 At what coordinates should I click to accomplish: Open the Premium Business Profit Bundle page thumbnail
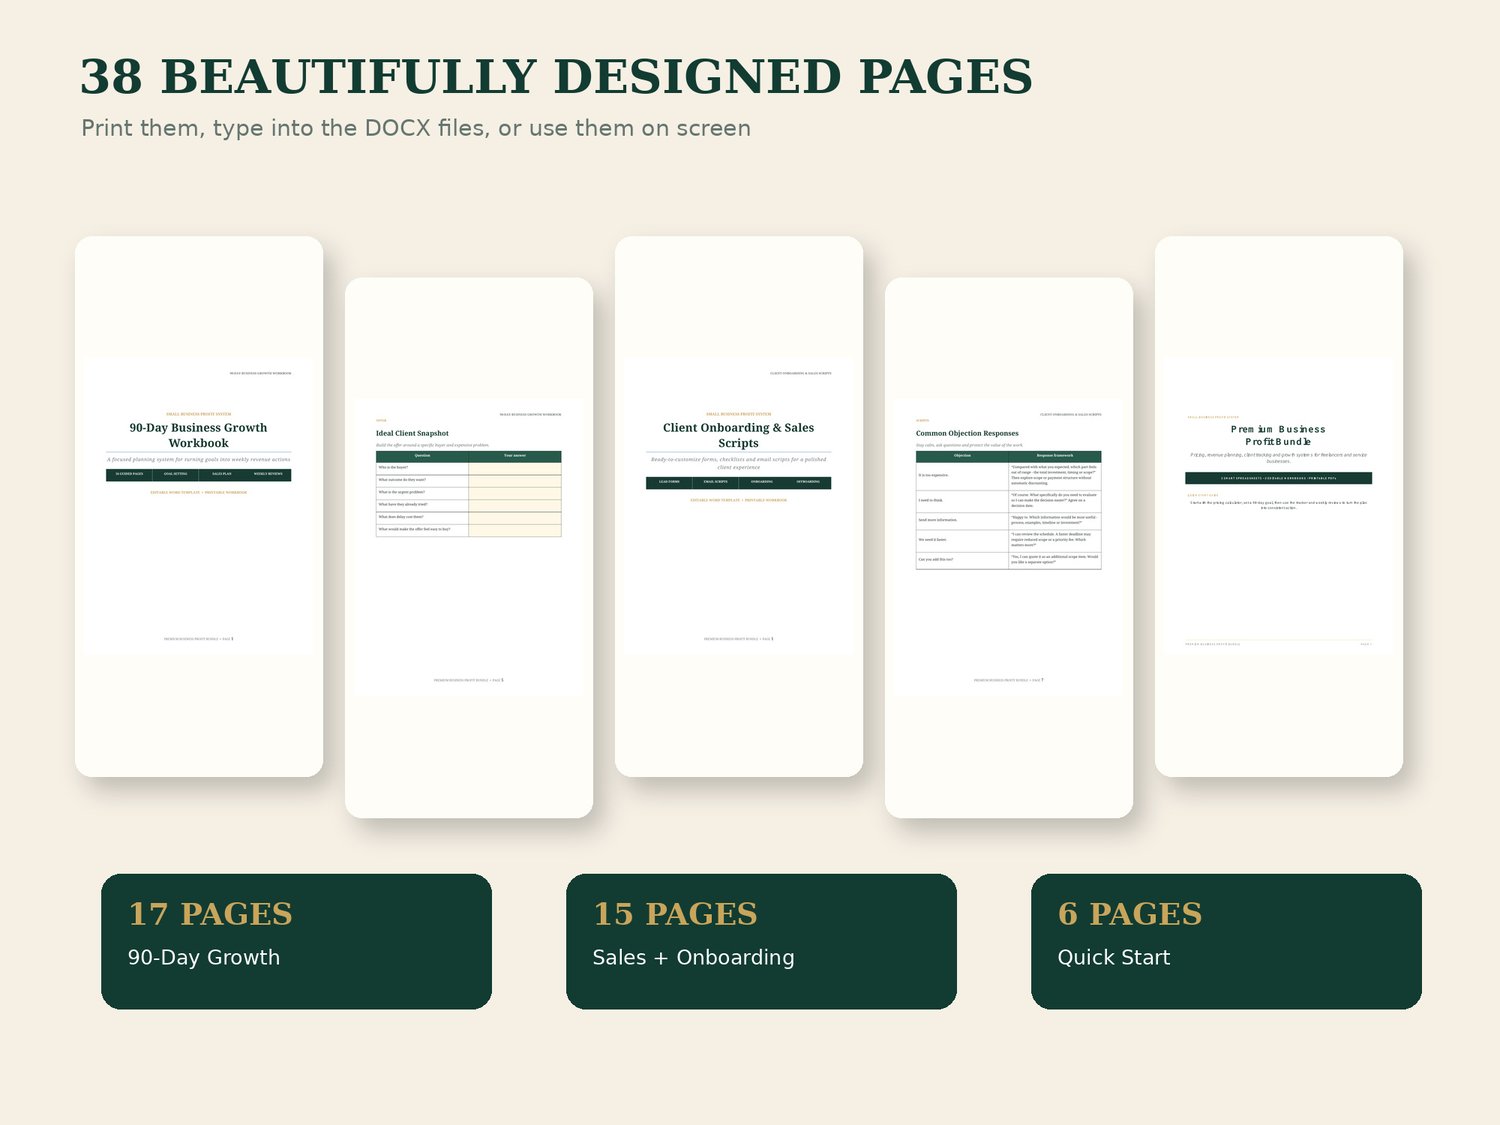coord(1279,506)
